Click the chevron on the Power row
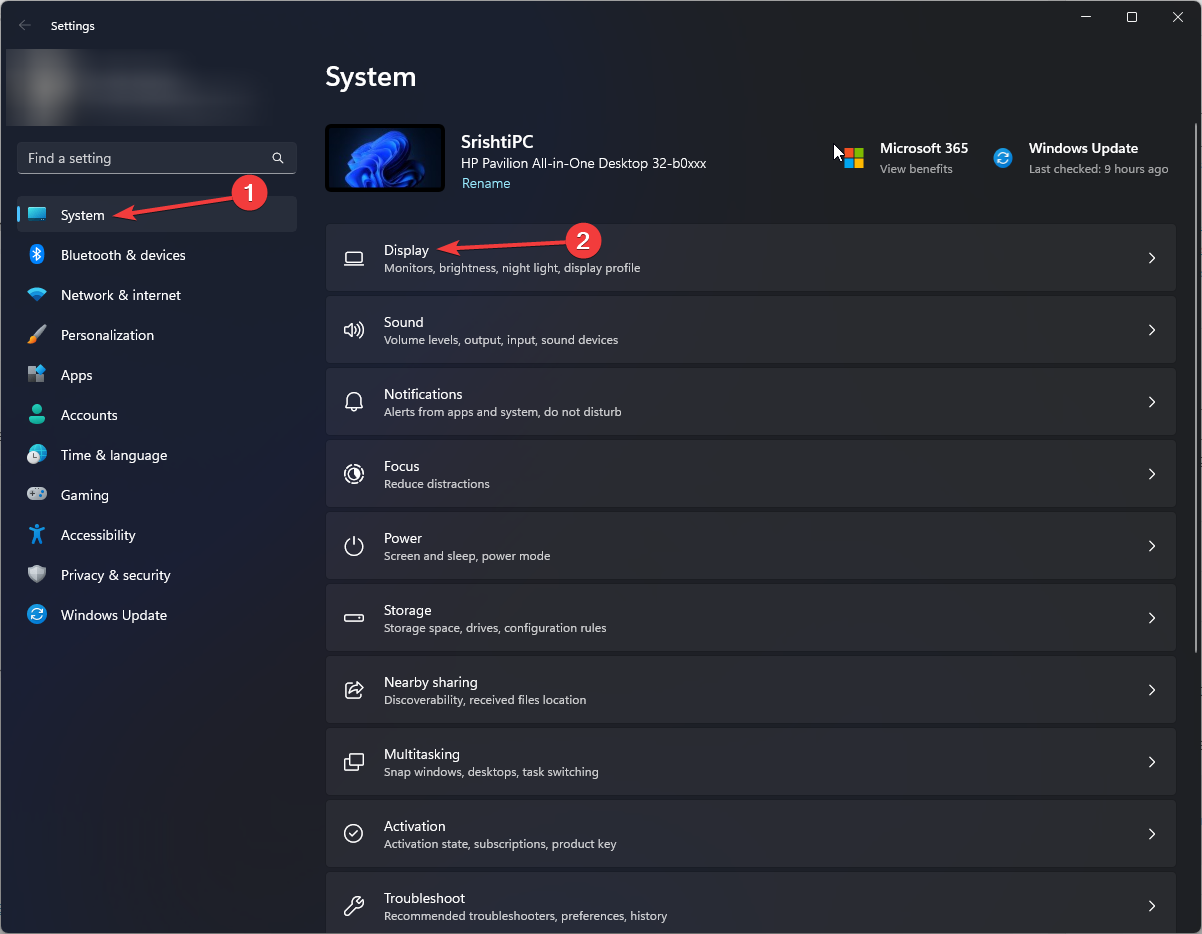Viewport: 1202px width, 934px height. [x=1152, y=546]
